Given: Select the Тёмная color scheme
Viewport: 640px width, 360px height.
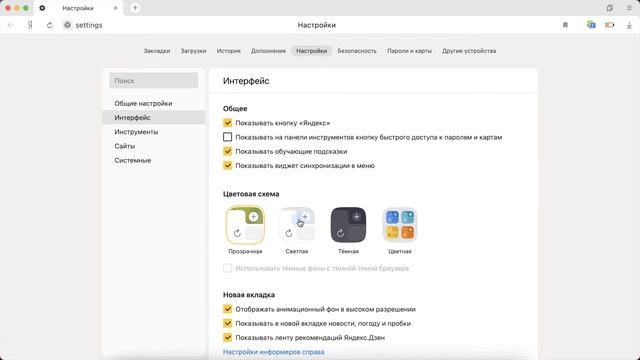Looking at the screenshot, I should coord(348,225).
